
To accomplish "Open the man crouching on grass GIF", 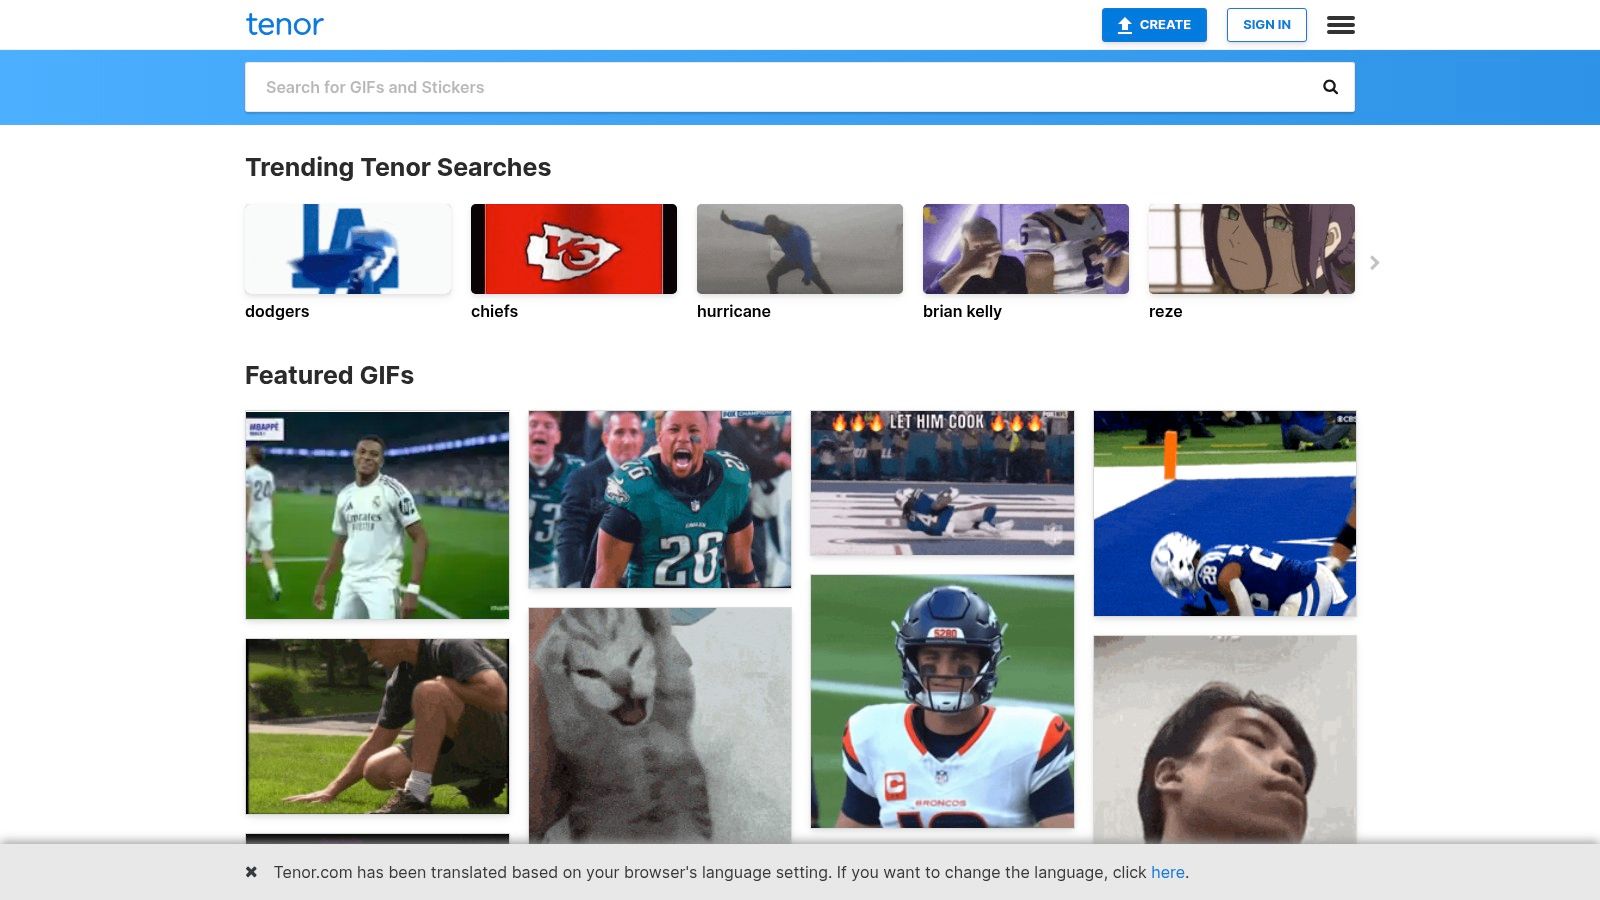I will 377,726.
